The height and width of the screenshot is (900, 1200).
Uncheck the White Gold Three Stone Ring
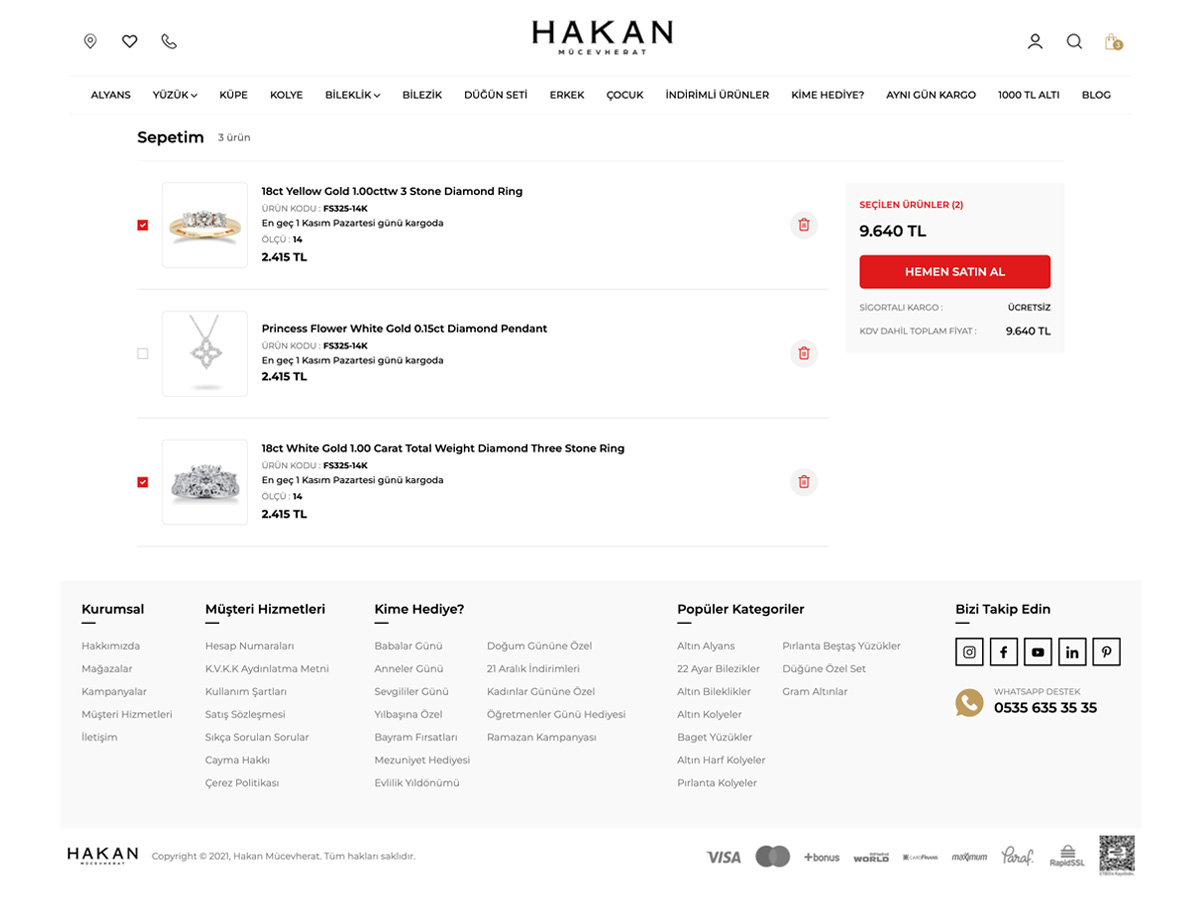tap(143, 482)
